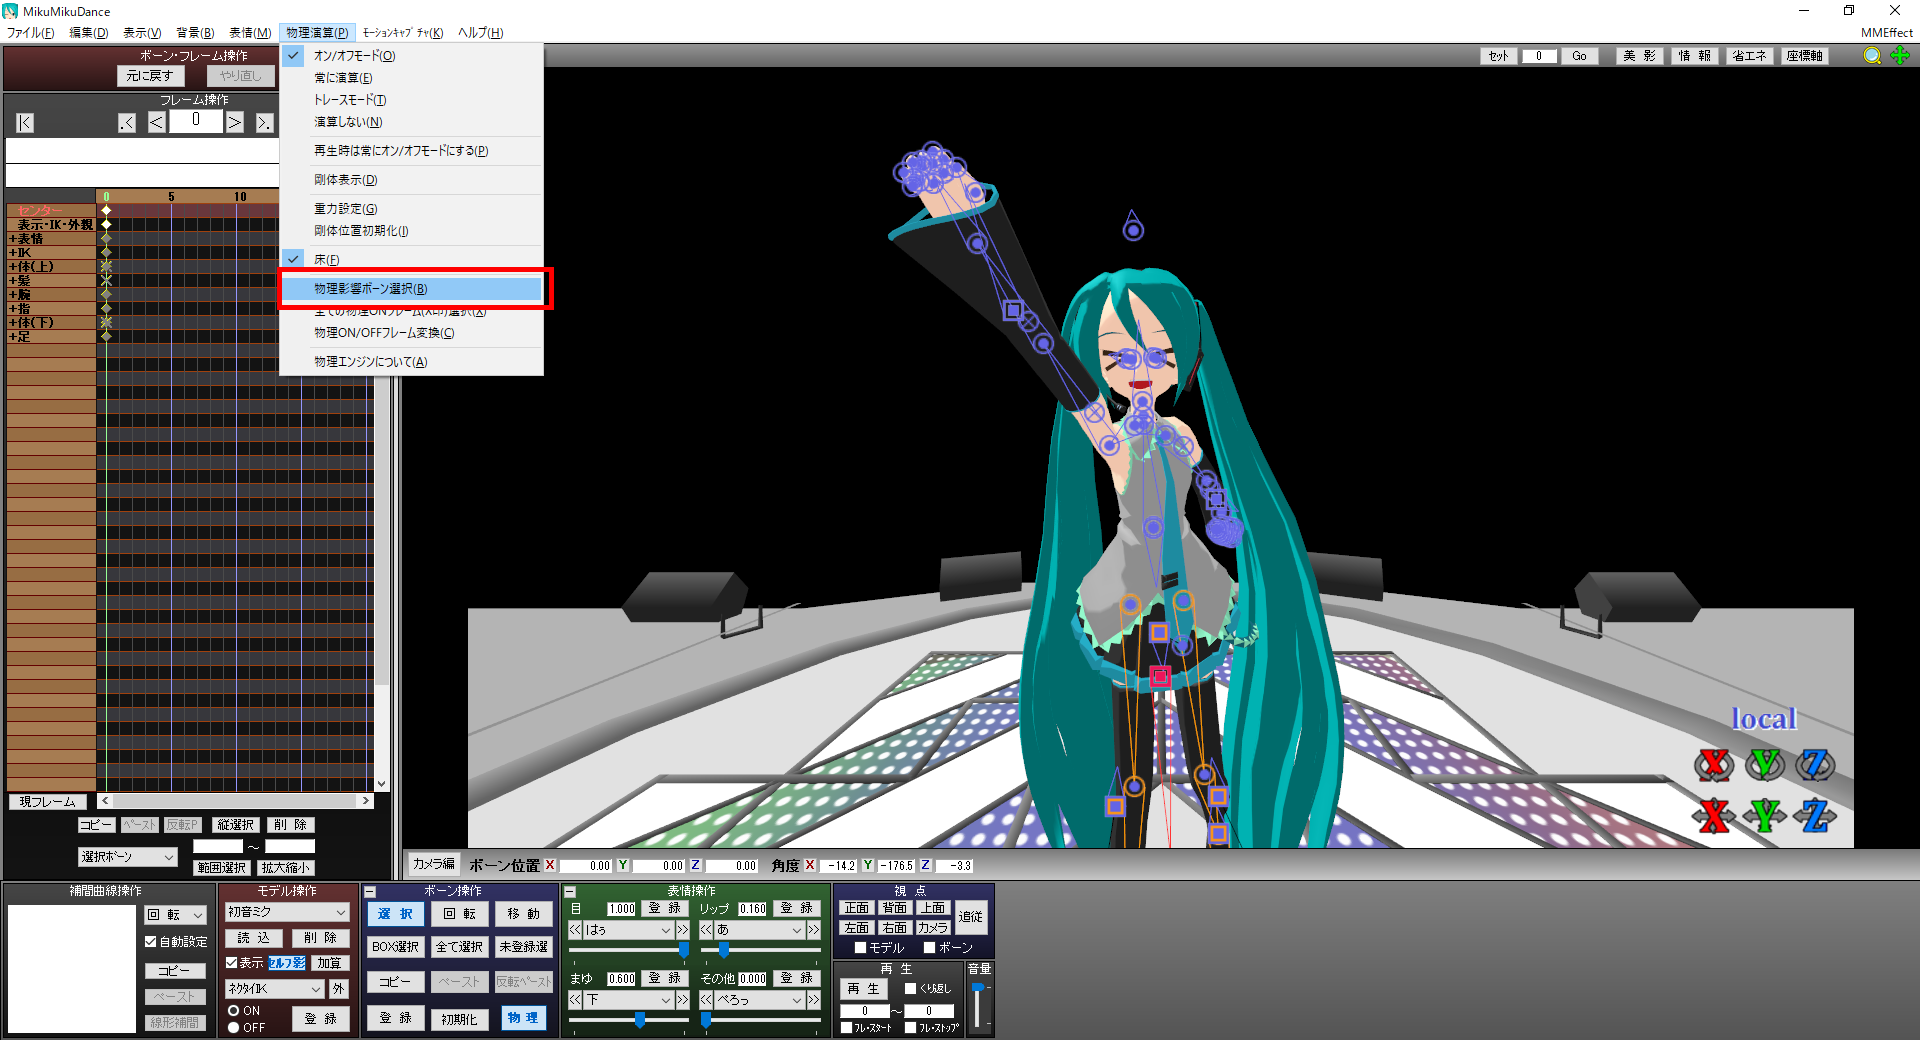Toggle the くり返し repeat checkbox

point(911,989)
